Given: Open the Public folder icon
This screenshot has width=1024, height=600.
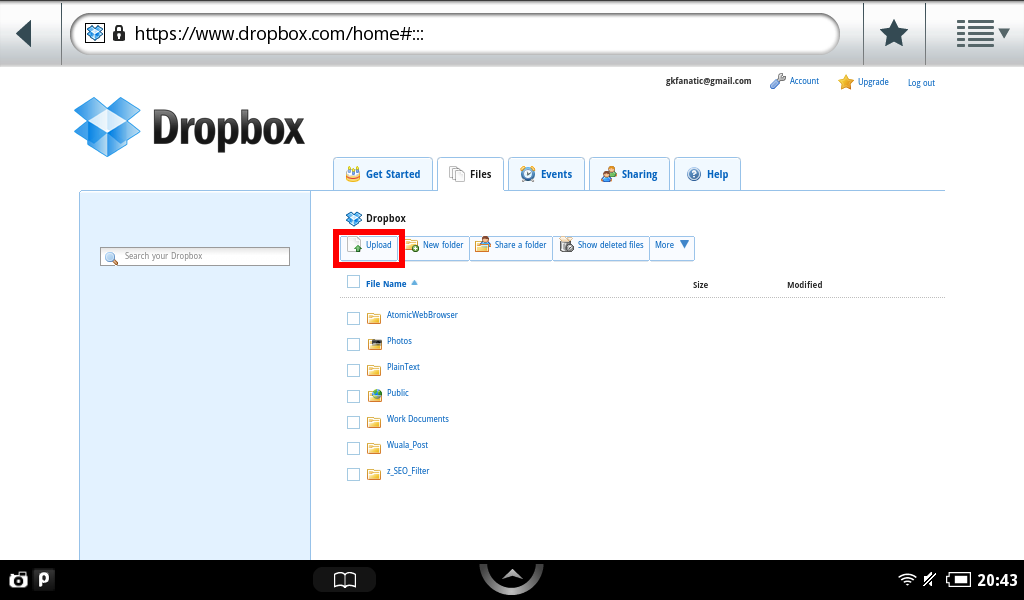Looking at the screenshot, I should [x=375, y=396].
